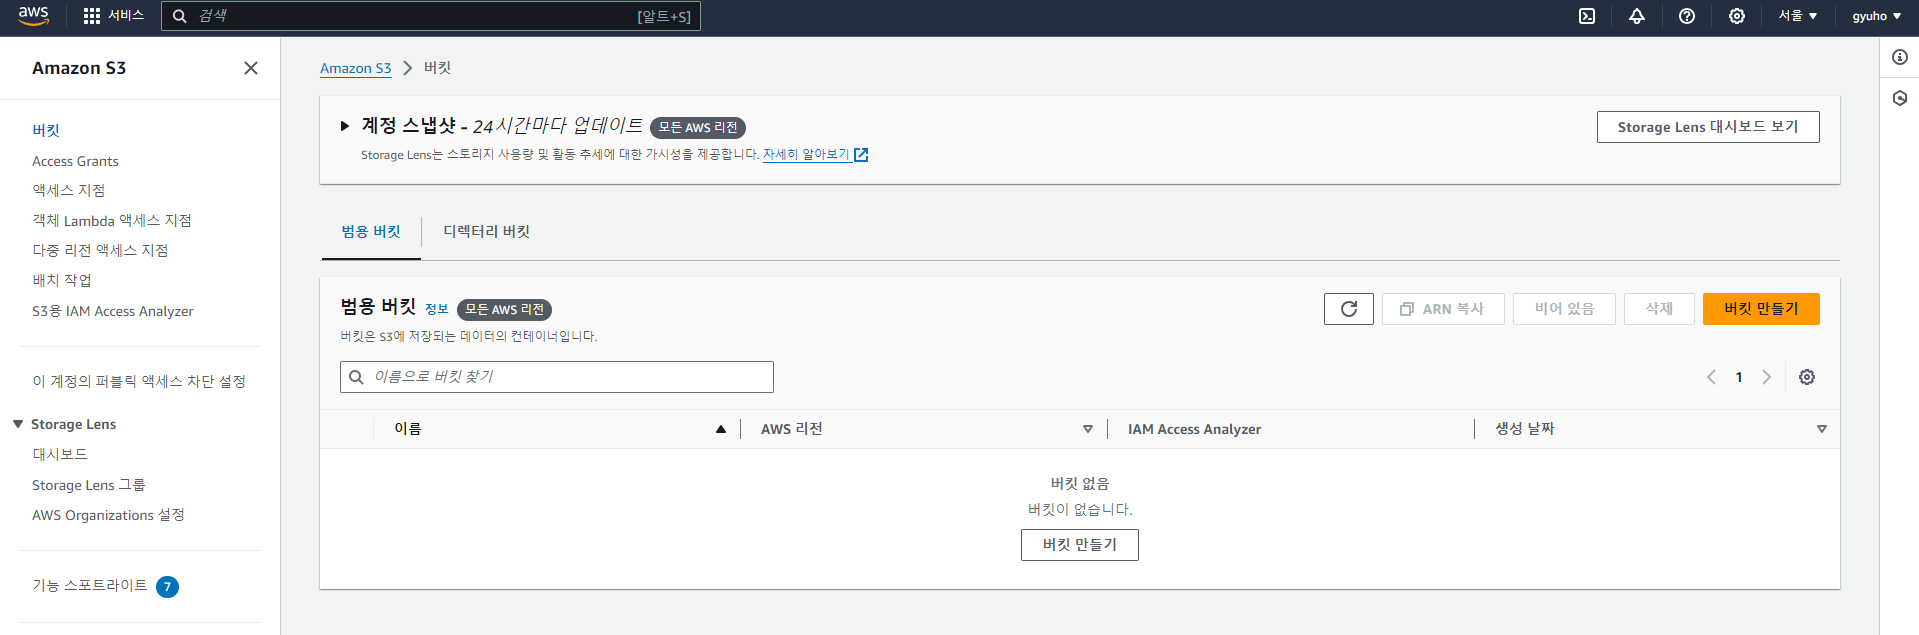
Task: Refresh the bucket list
Action: 1349,309
